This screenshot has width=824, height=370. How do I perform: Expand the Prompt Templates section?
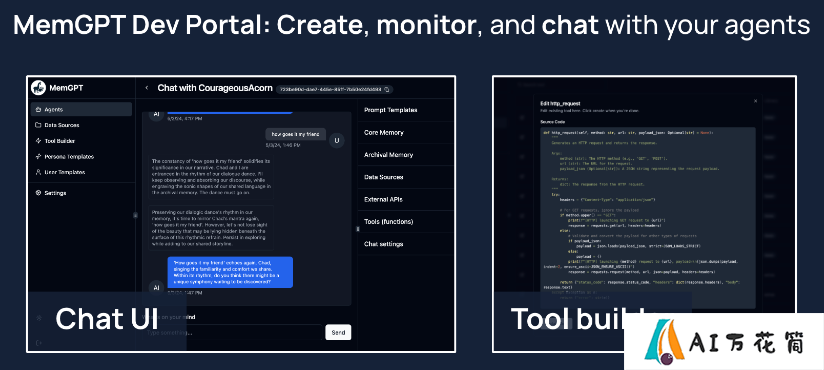[405, 110]
